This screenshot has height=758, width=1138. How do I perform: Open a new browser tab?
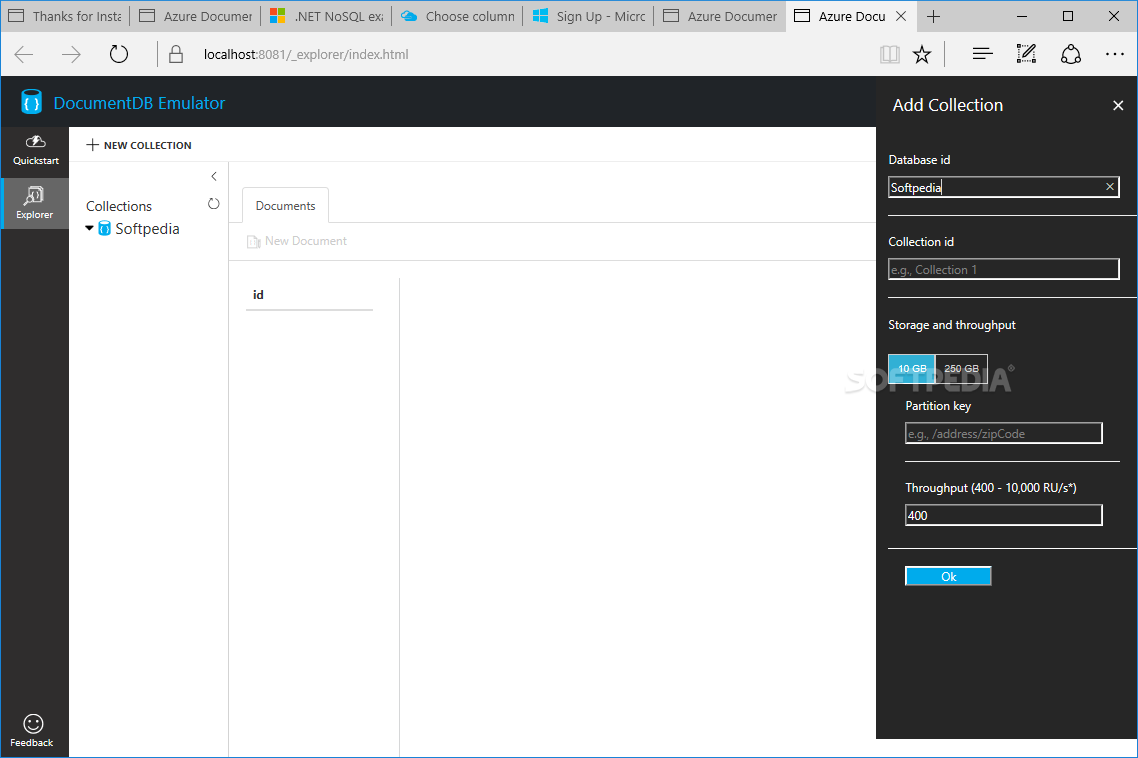pyautogui.click(x=933, y=16)
